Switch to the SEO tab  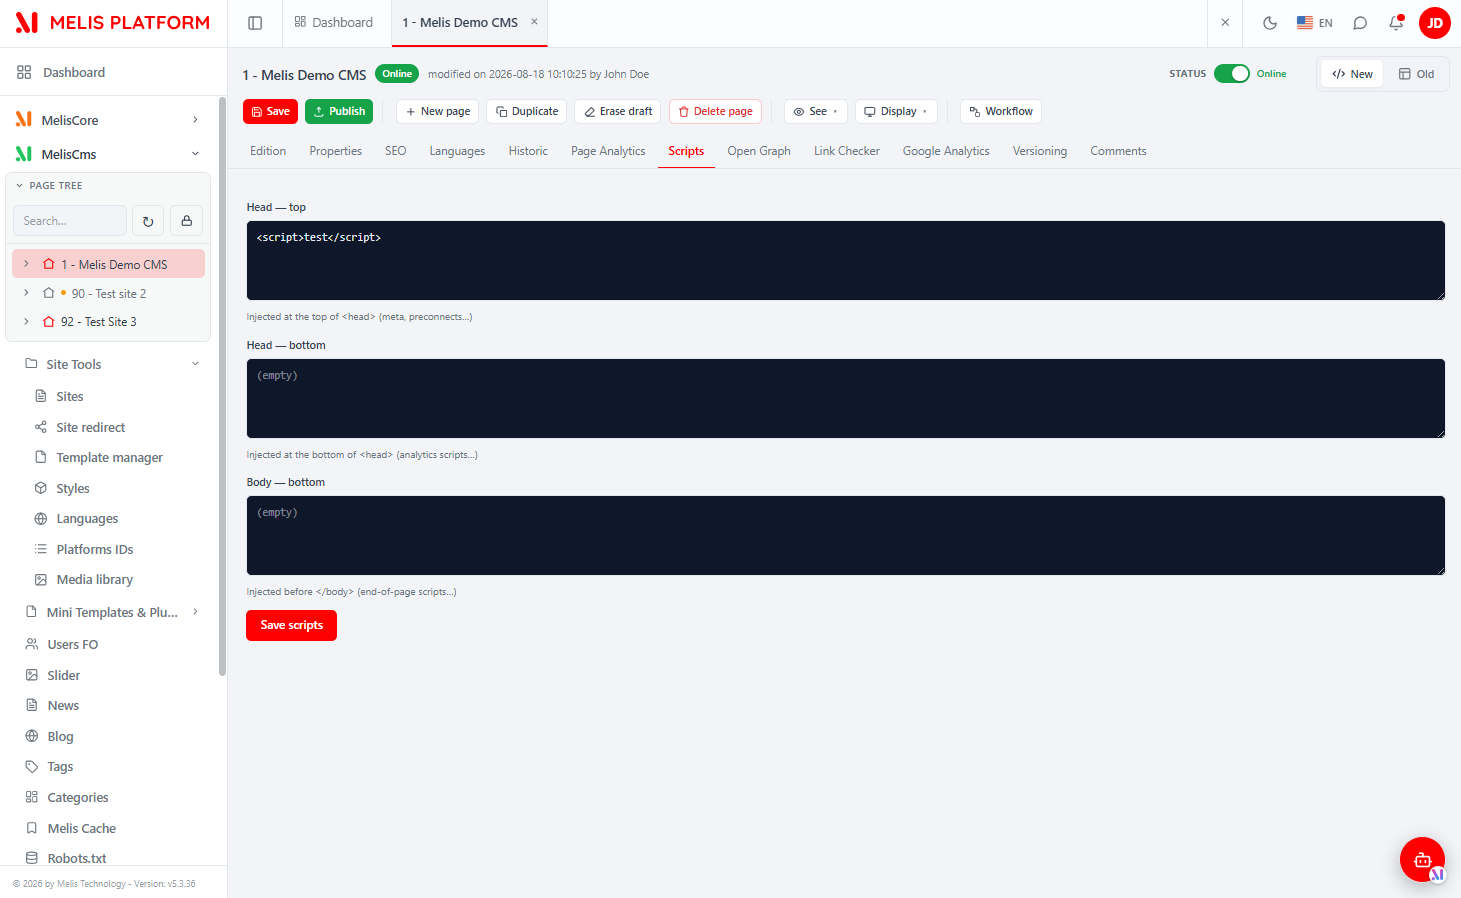396,151
